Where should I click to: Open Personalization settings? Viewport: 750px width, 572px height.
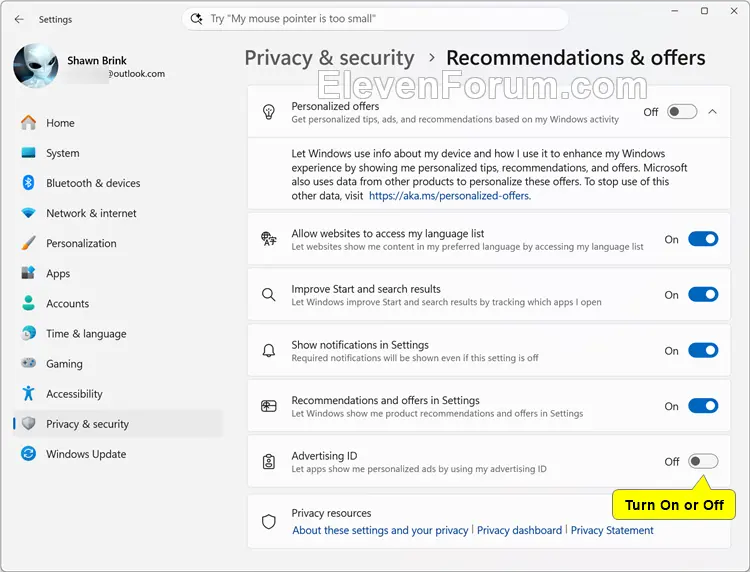click(x=118, y=243)
